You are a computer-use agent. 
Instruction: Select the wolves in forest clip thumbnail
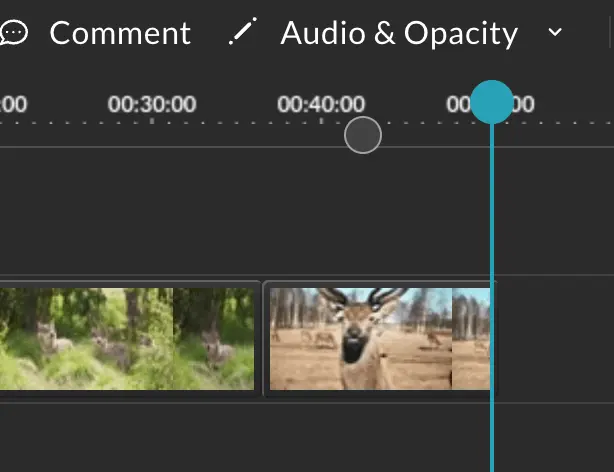[x=126, y=339]
